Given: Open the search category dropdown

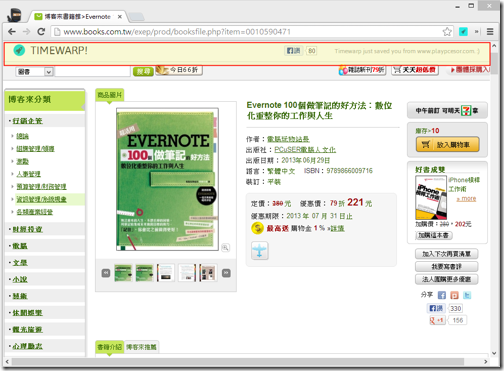Looking at the screenshot, I should (34, 72).
